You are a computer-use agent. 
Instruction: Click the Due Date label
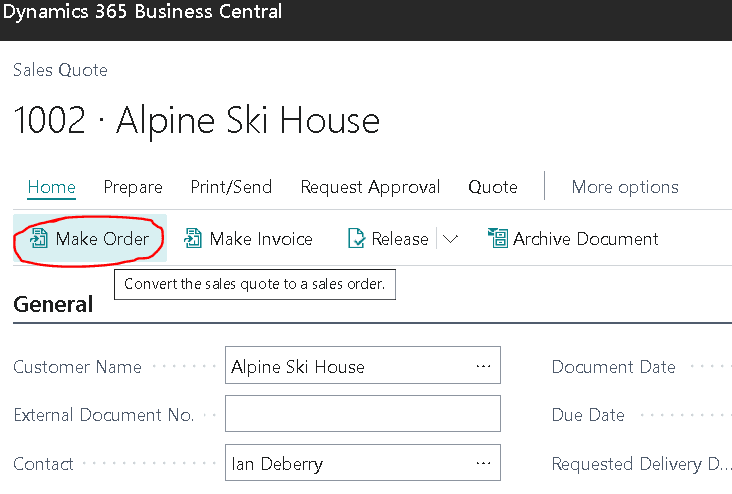pyautogui.click(x=588, y=415)
